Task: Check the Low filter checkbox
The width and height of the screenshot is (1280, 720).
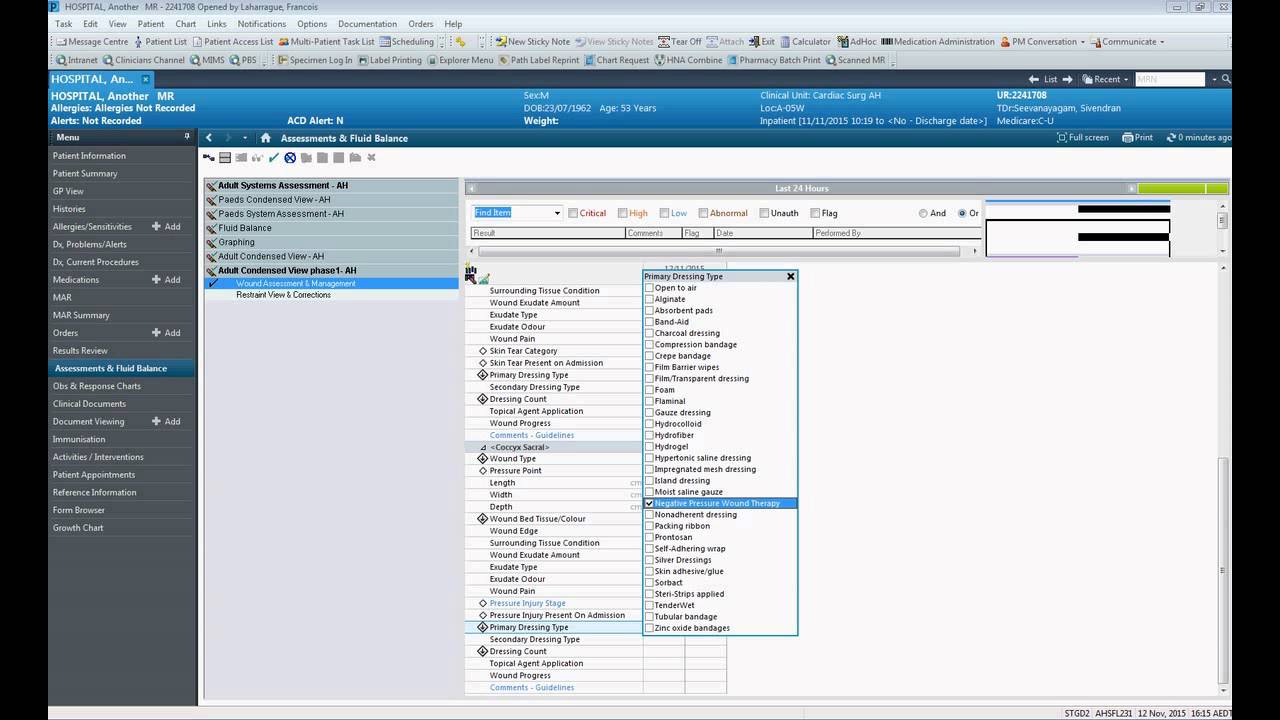Action: pos(664,213)
